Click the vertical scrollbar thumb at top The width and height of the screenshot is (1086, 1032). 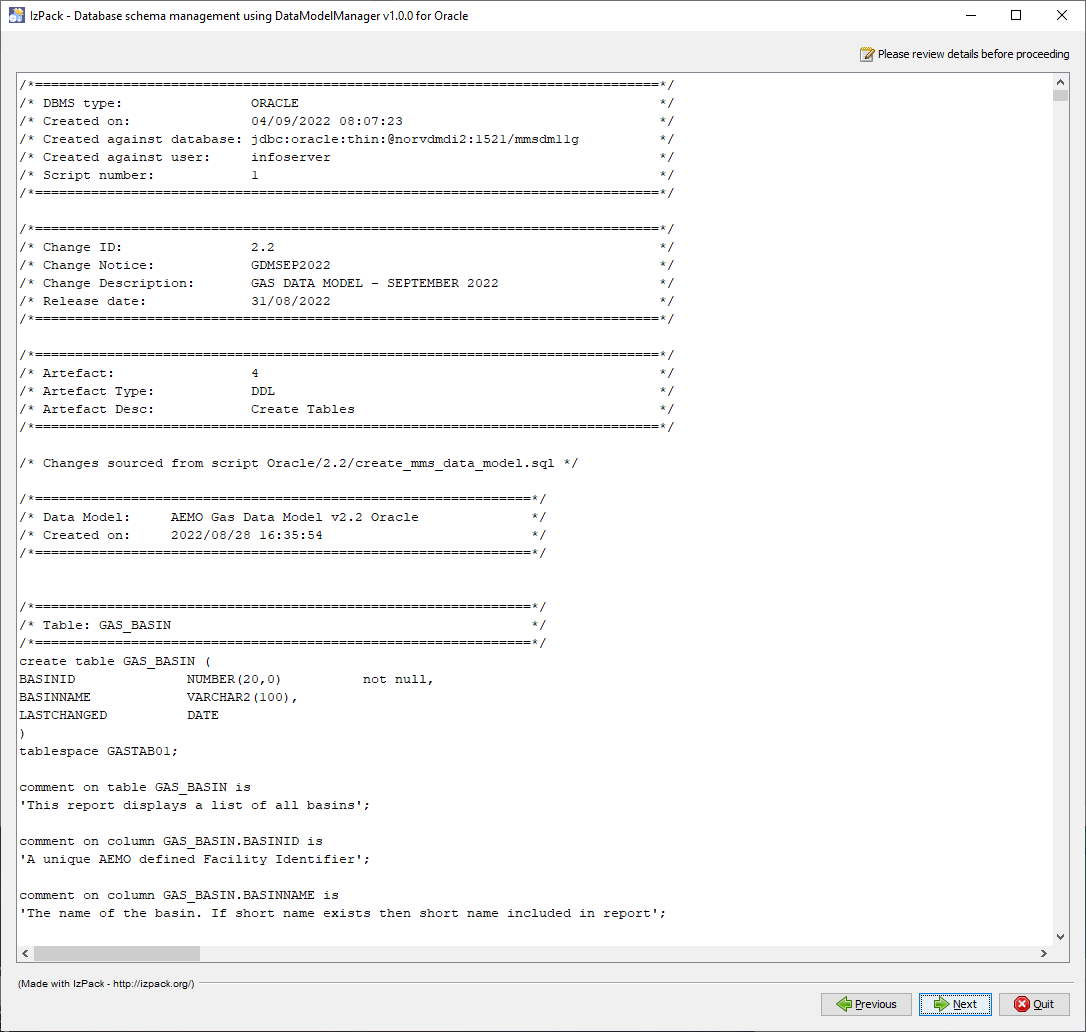click(x=1061, y=96)
